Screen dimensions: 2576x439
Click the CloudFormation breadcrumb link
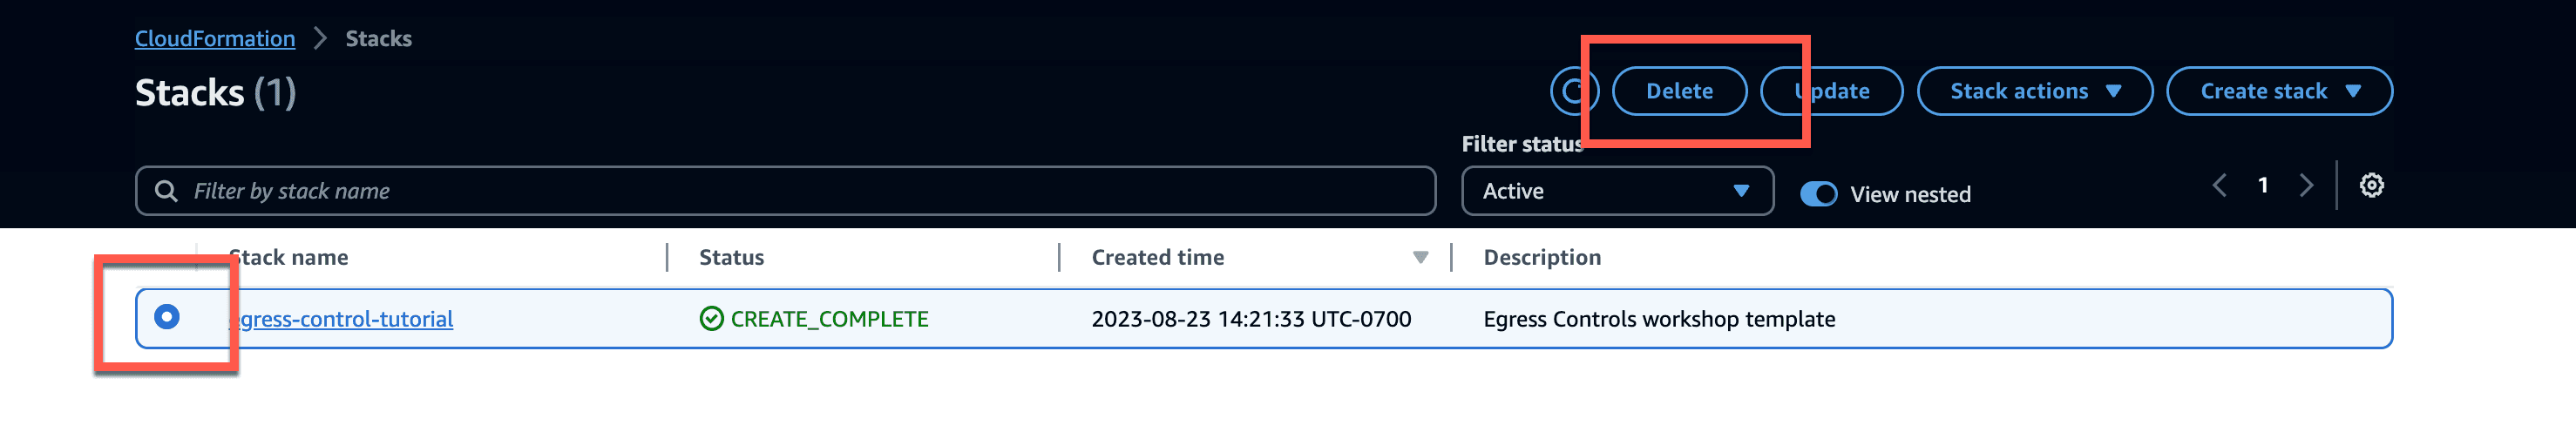(x=215, y=38)
